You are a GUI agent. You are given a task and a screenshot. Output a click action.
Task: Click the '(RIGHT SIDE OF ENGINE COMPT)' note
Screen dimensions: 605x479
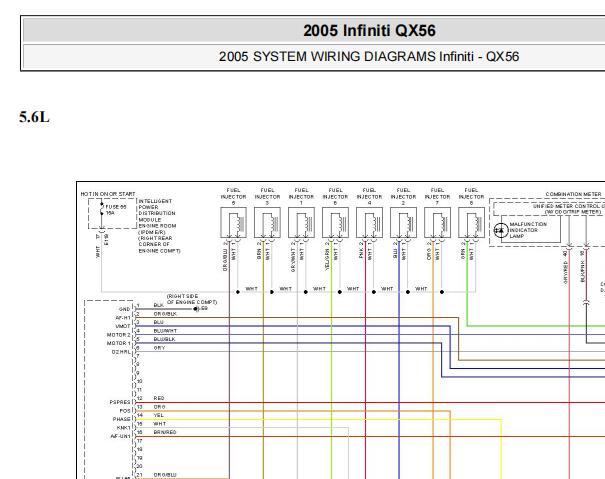(192, 299)
